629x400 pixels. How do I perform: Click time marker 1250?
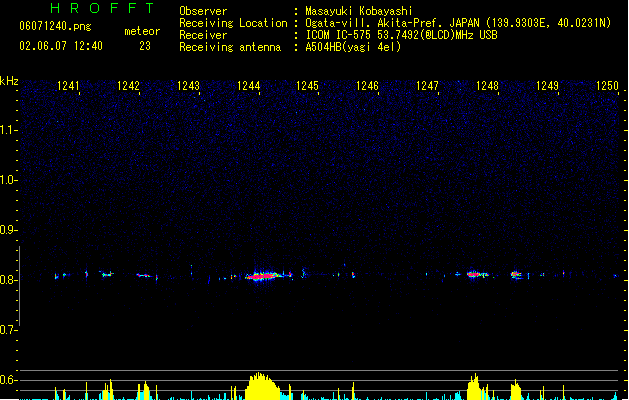coord(607,86)
